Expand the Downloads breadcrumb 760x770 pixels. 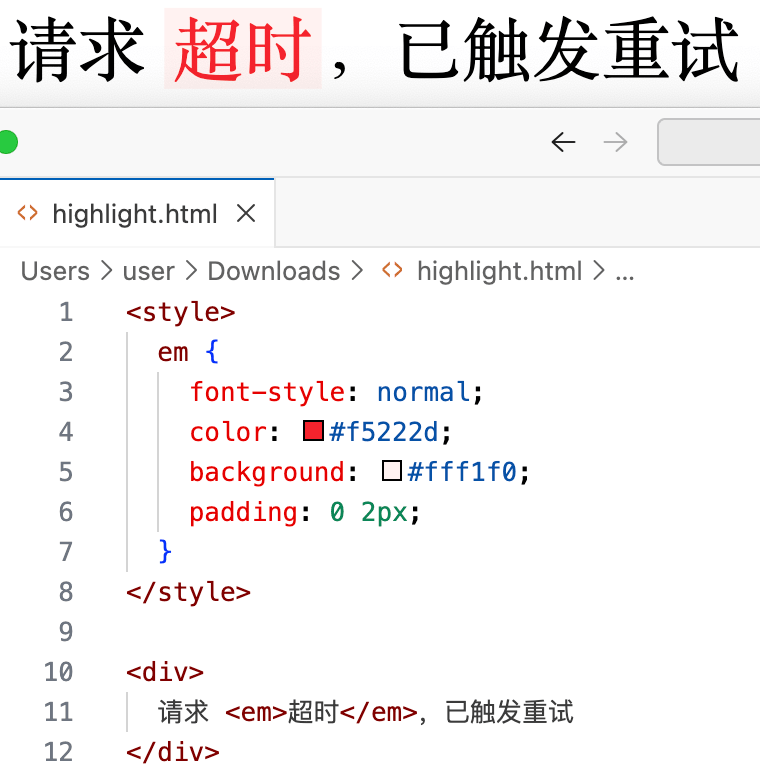click(273, 271)
